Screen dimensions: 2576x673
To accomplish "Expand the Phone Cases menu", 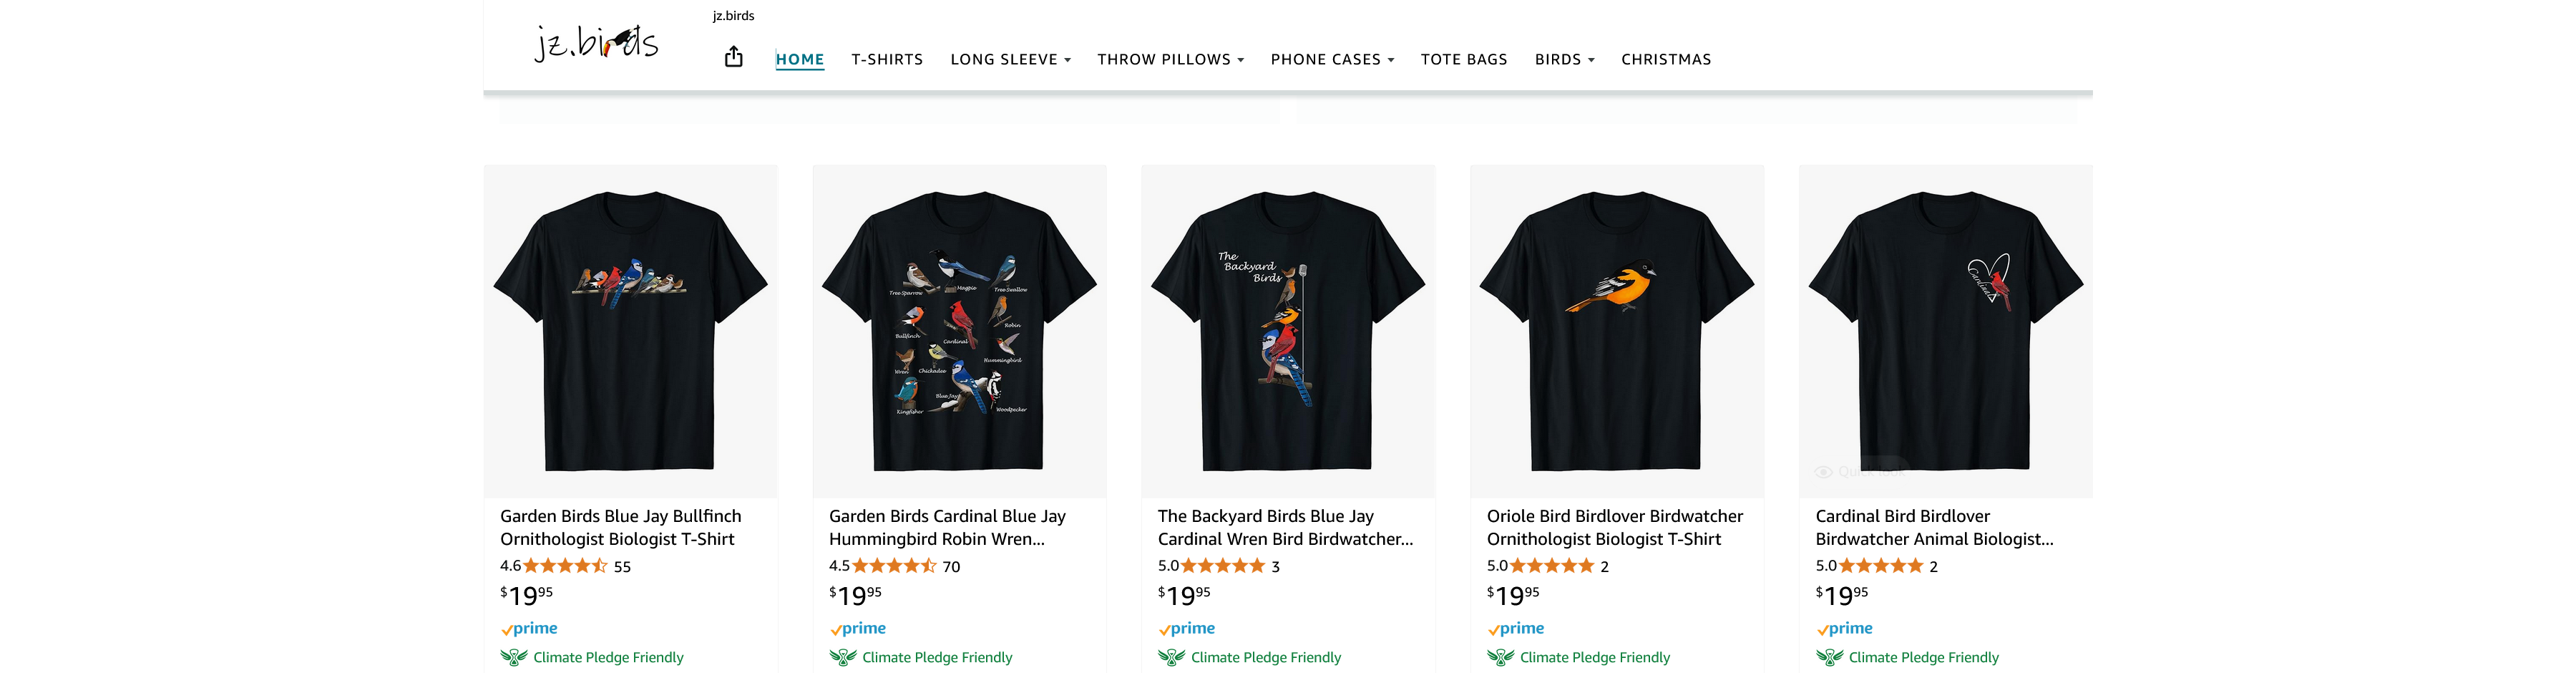I will (x=1332, y=60).
